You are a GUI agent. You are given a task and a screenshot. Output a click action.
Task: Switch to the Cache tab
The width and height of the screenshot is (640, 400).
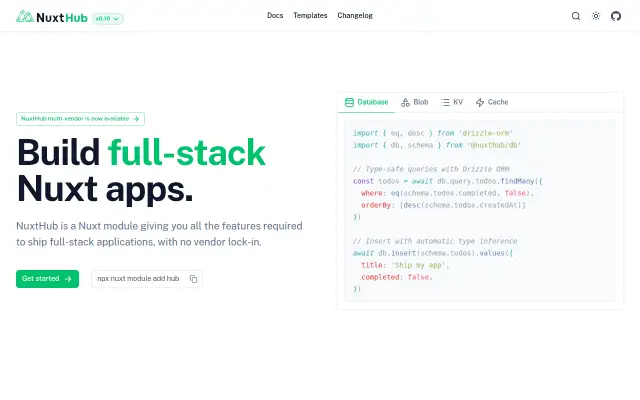492,102
